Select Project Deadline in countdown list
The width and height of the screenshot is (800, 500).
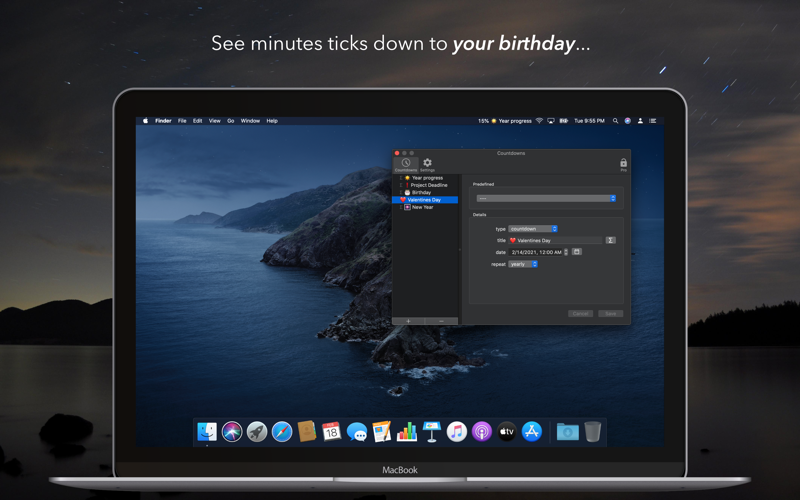tap(424, 185)
